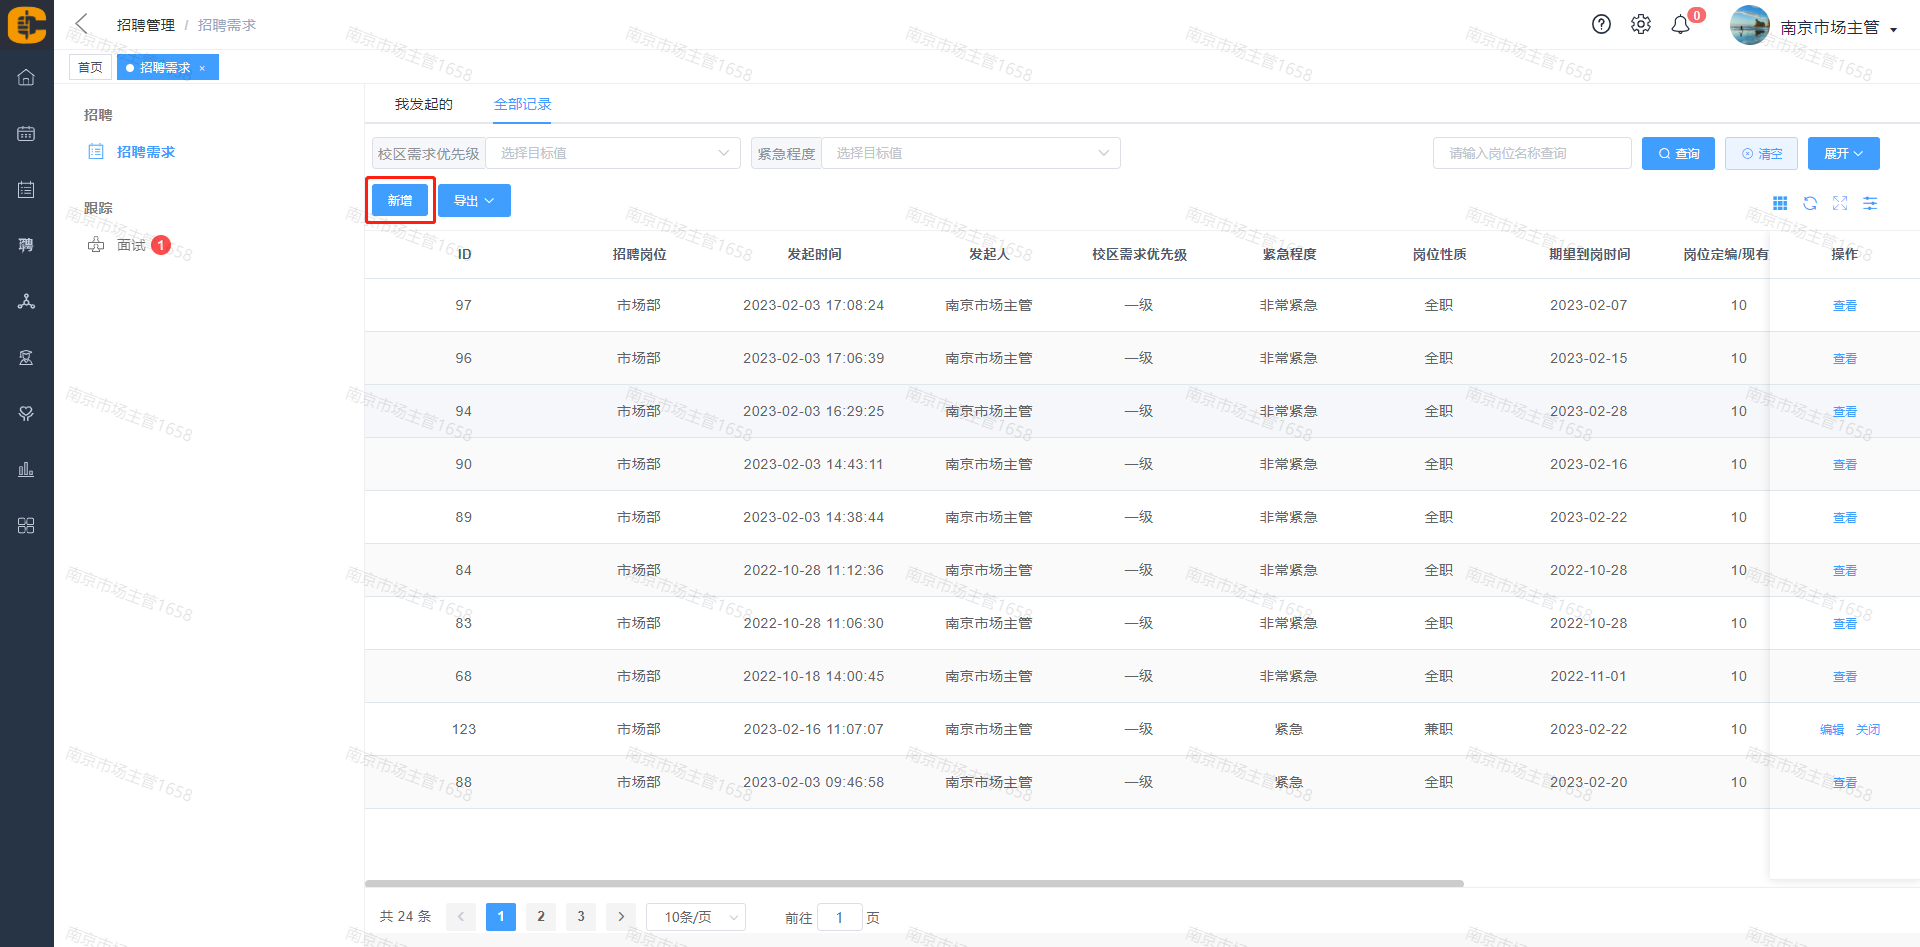Click the home icon in left sidebar
Viewport: 1920px width, 947px height.
[26, 78]
